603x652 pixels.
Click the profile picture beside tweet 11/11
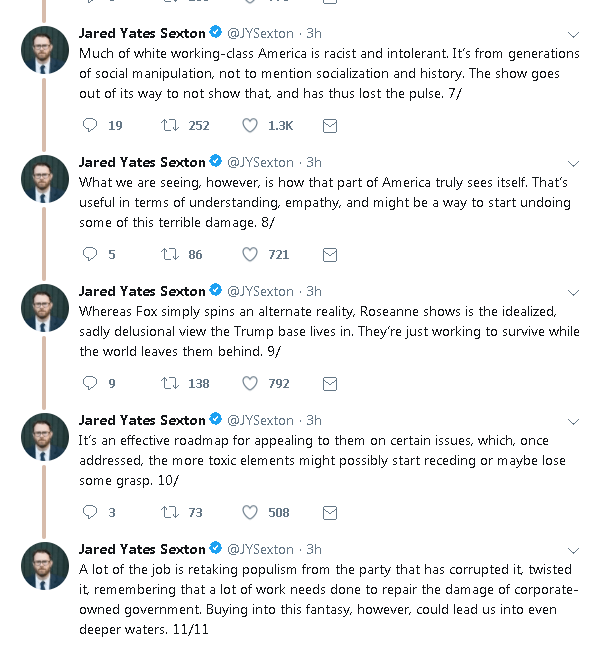pos(45,567)
